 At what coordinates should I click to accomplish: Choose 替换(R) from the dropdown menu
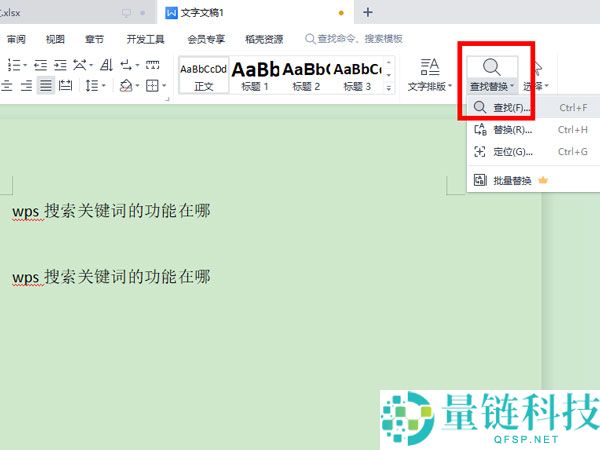point(534,130)
